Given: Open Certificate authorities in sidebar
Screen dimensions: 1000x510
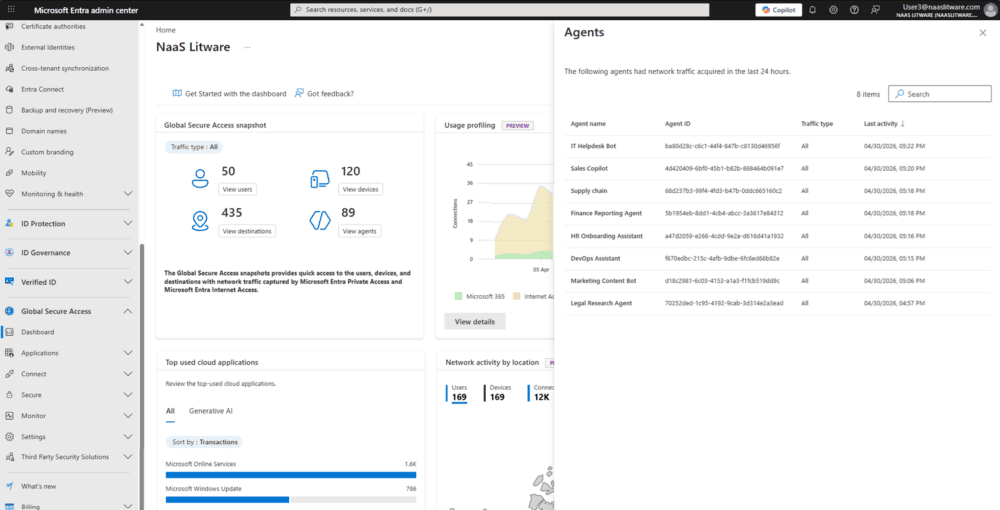Looking at the screenshot, I should tap(53, 26).
